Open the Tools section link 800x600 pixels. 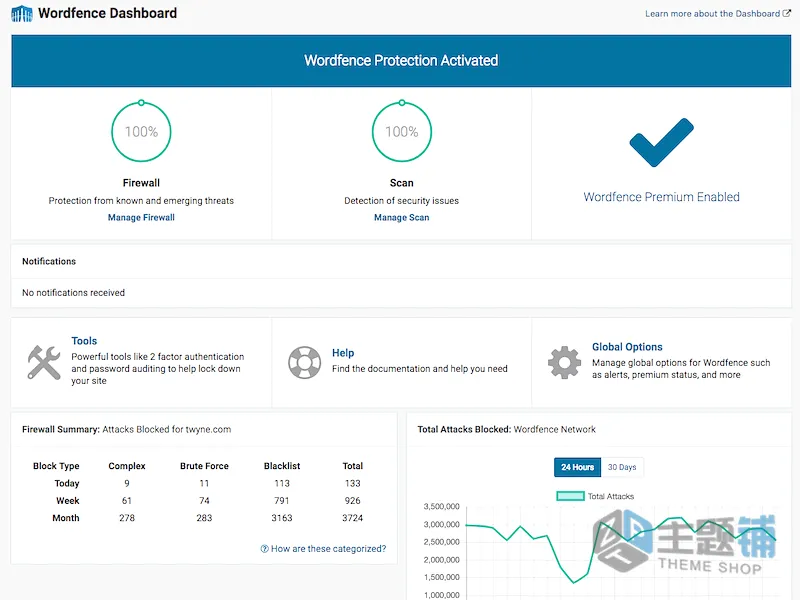click(84, 341)
